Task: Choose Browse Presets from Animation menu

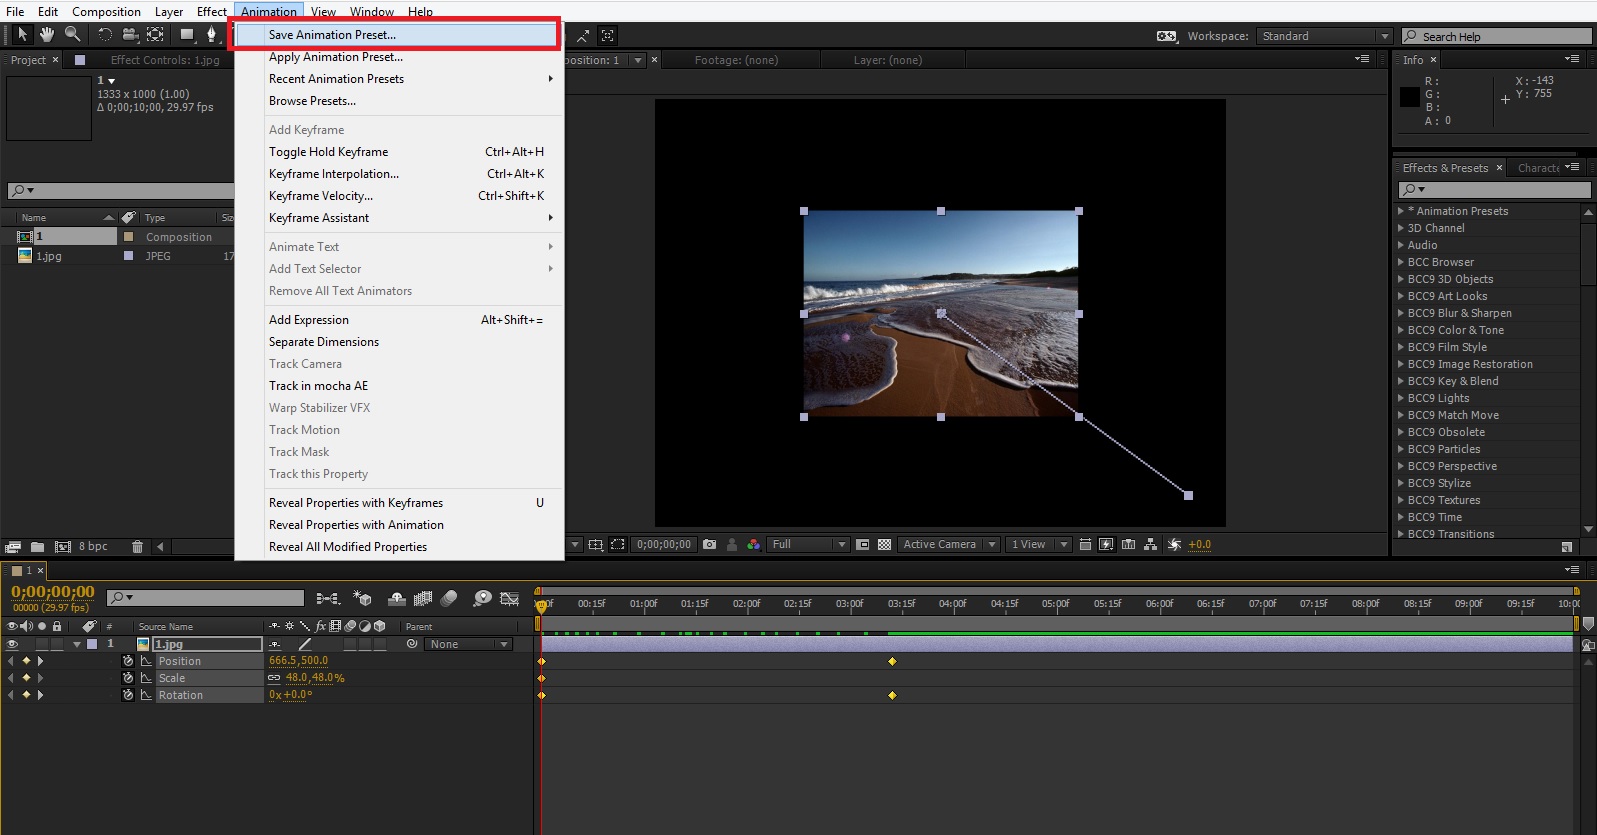Action: (399, 101)
